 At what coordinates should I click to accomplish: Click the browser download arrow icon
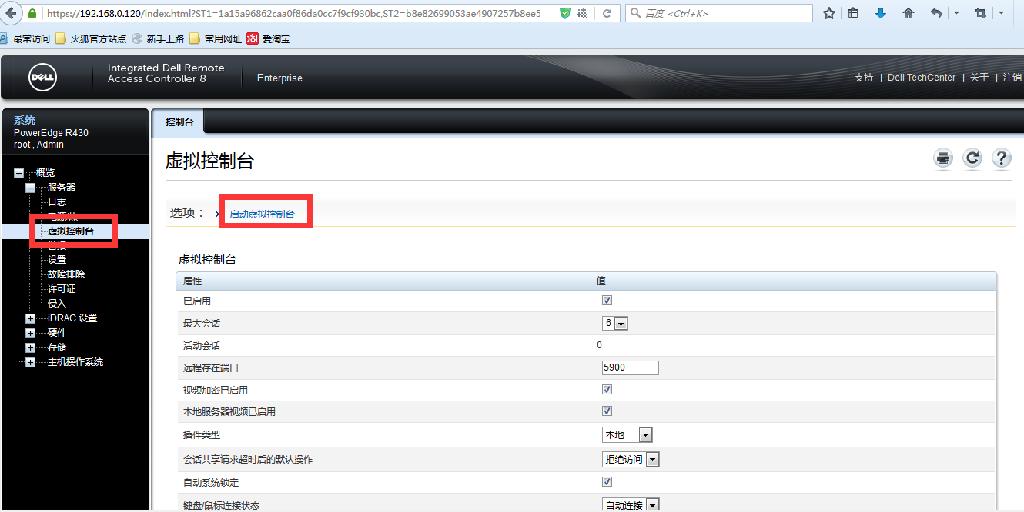[x=881, y=14]
